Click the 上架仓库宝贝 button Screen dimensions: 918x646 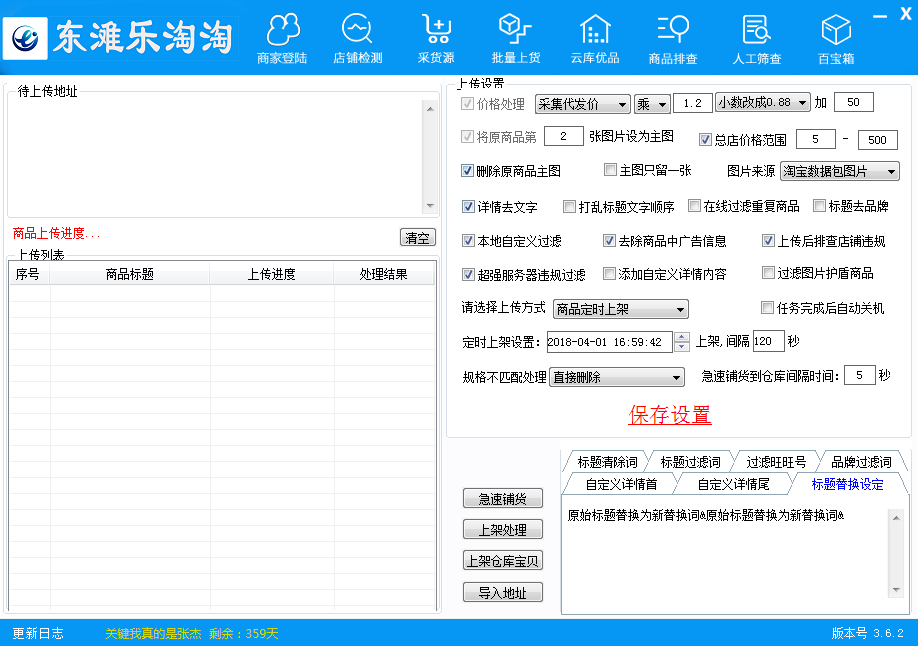(502, 560)
